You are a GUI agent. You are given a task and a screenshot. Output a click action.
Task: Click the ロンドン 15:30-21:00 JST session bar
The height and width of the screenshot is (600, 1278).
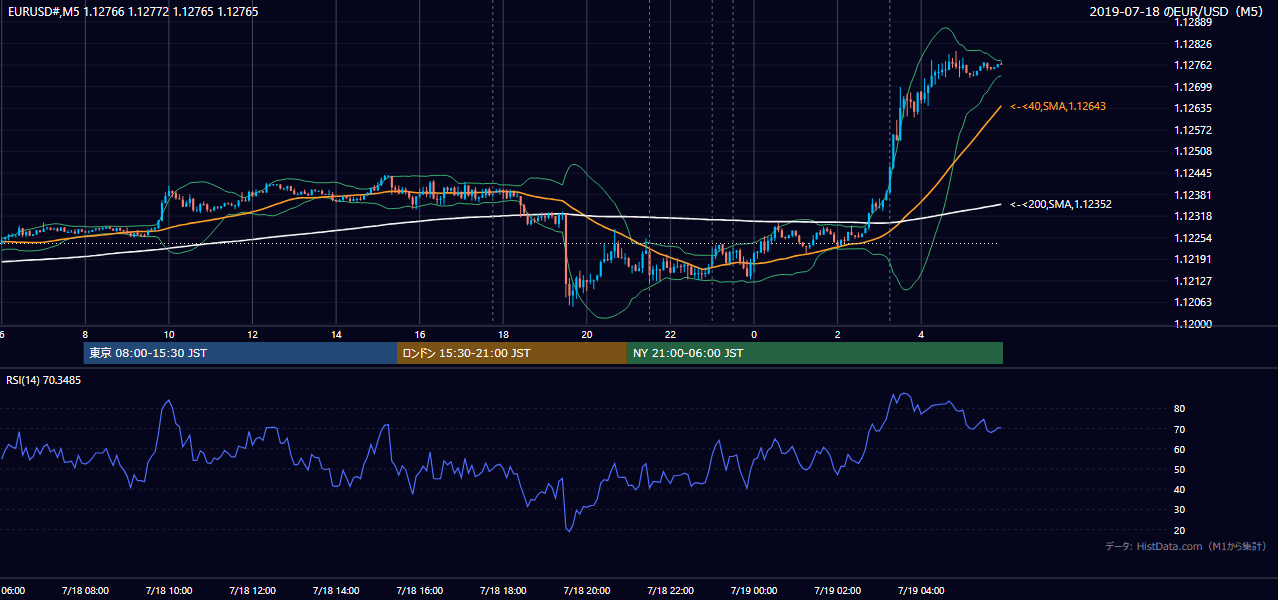click(x=512, y=353)
